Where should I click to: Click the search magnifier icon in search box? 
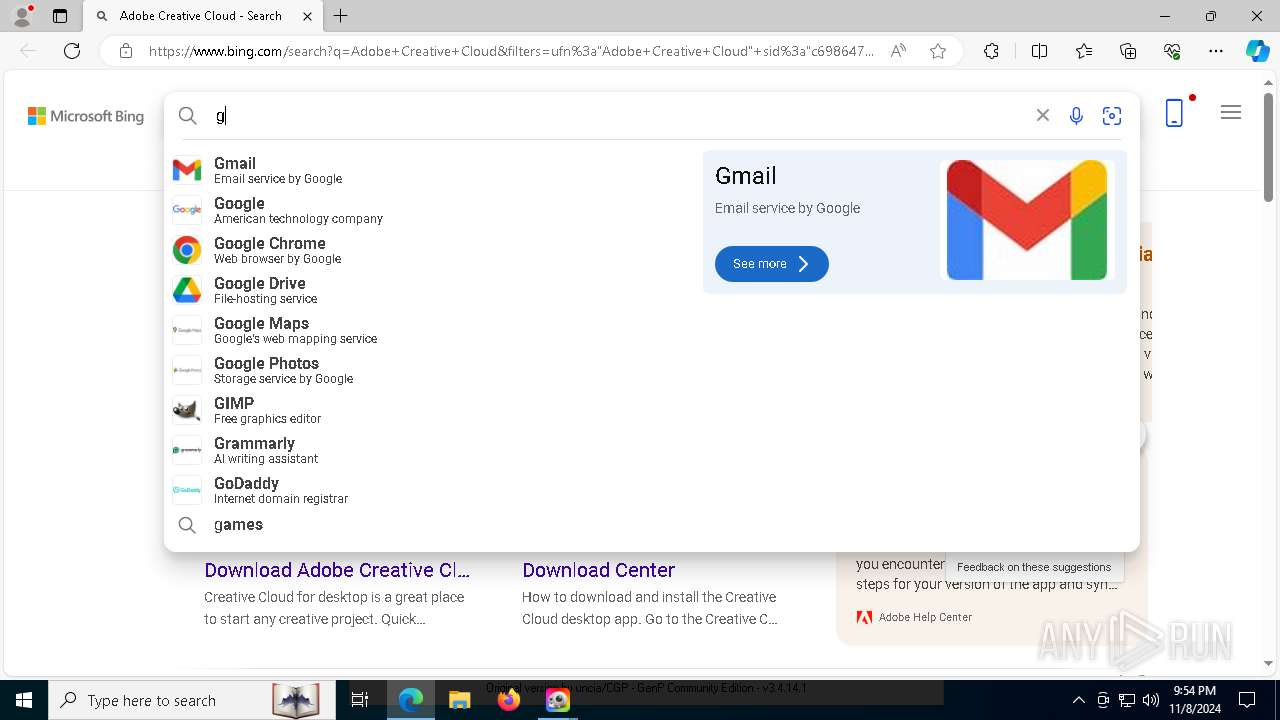[188, 116]
